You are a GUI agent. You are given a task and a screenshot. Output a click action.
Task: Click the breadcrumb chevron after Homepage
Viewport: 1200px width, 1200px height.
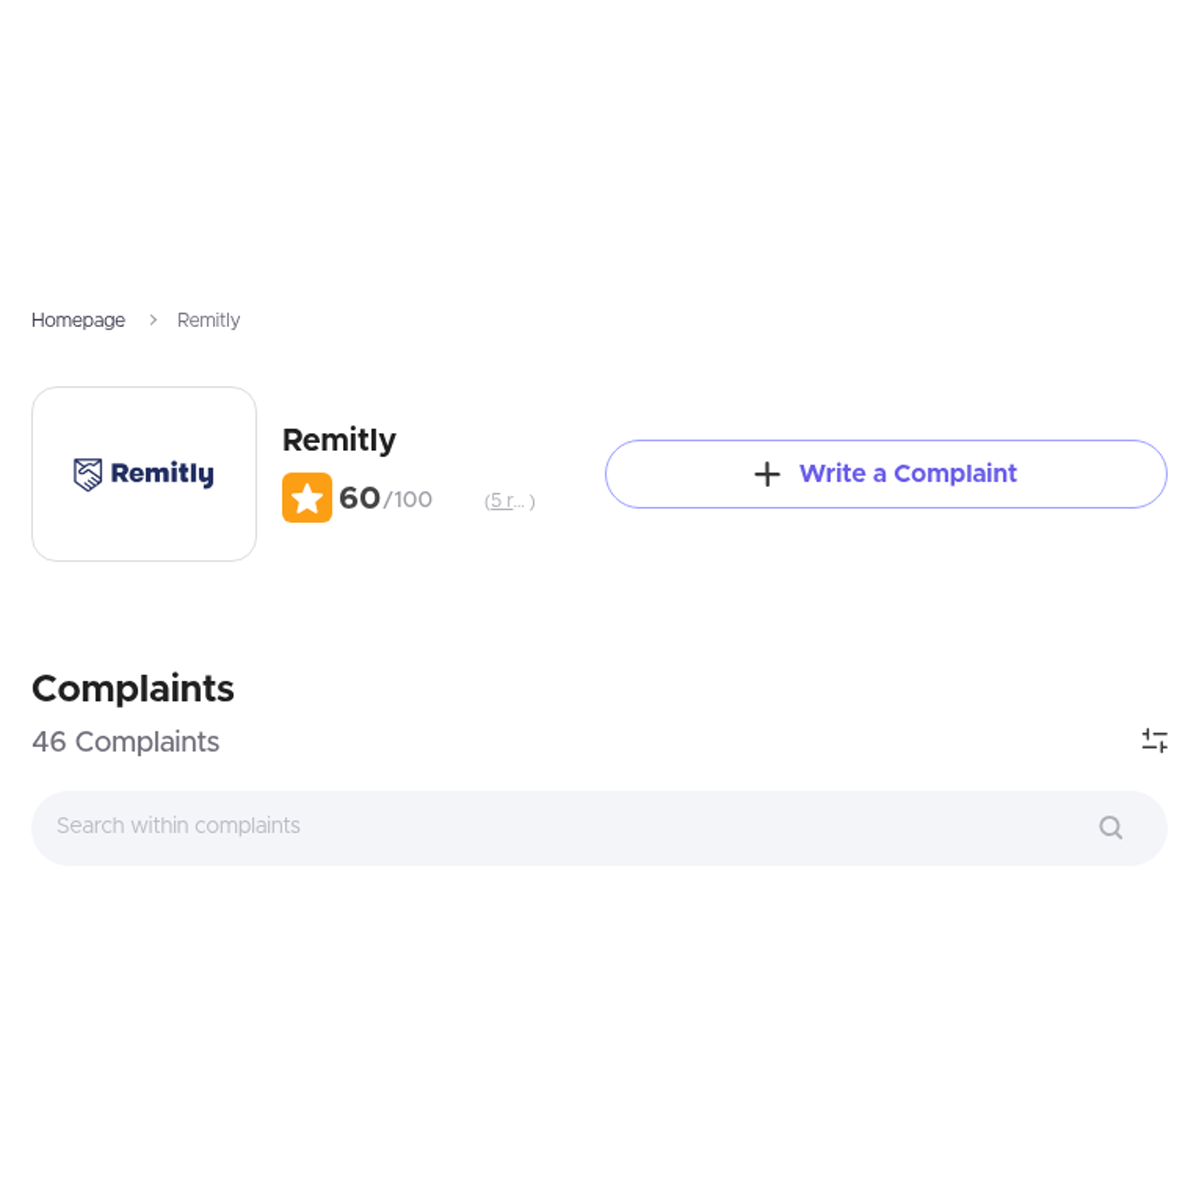152,320
